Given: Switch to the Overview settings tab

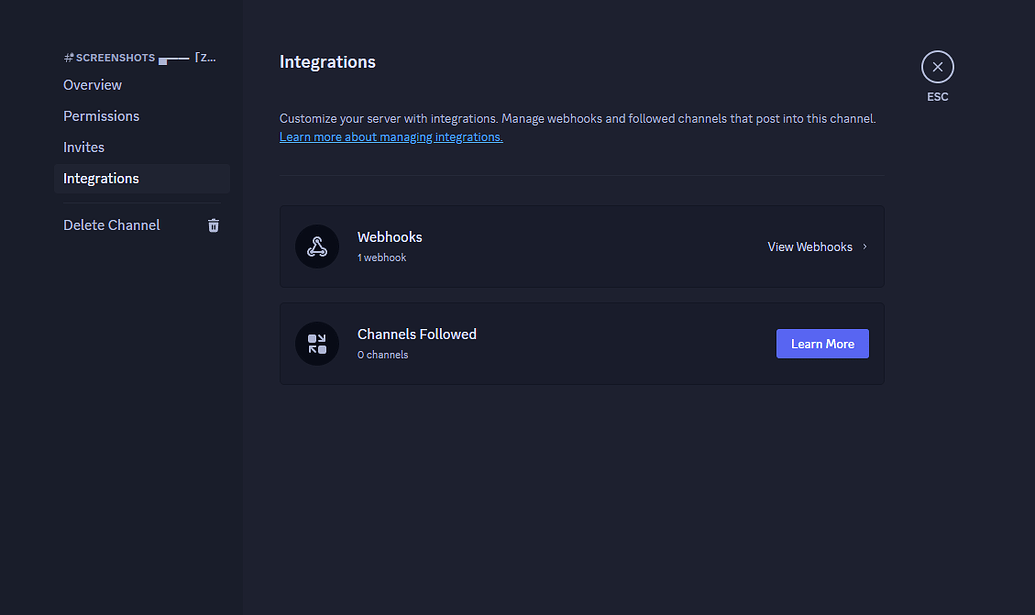Looking at the screenshot, I should (x=92, y=84).
